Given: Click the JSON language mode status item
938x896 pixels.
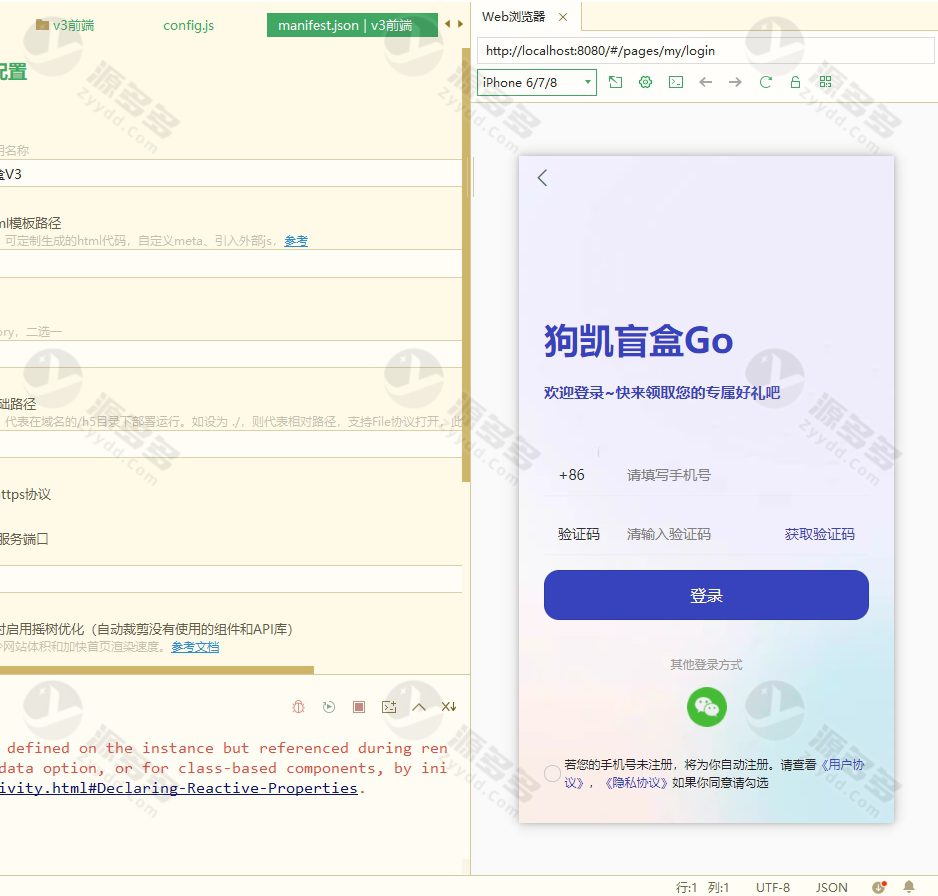Looking at the screenshot, I should (x=832, y=887).
